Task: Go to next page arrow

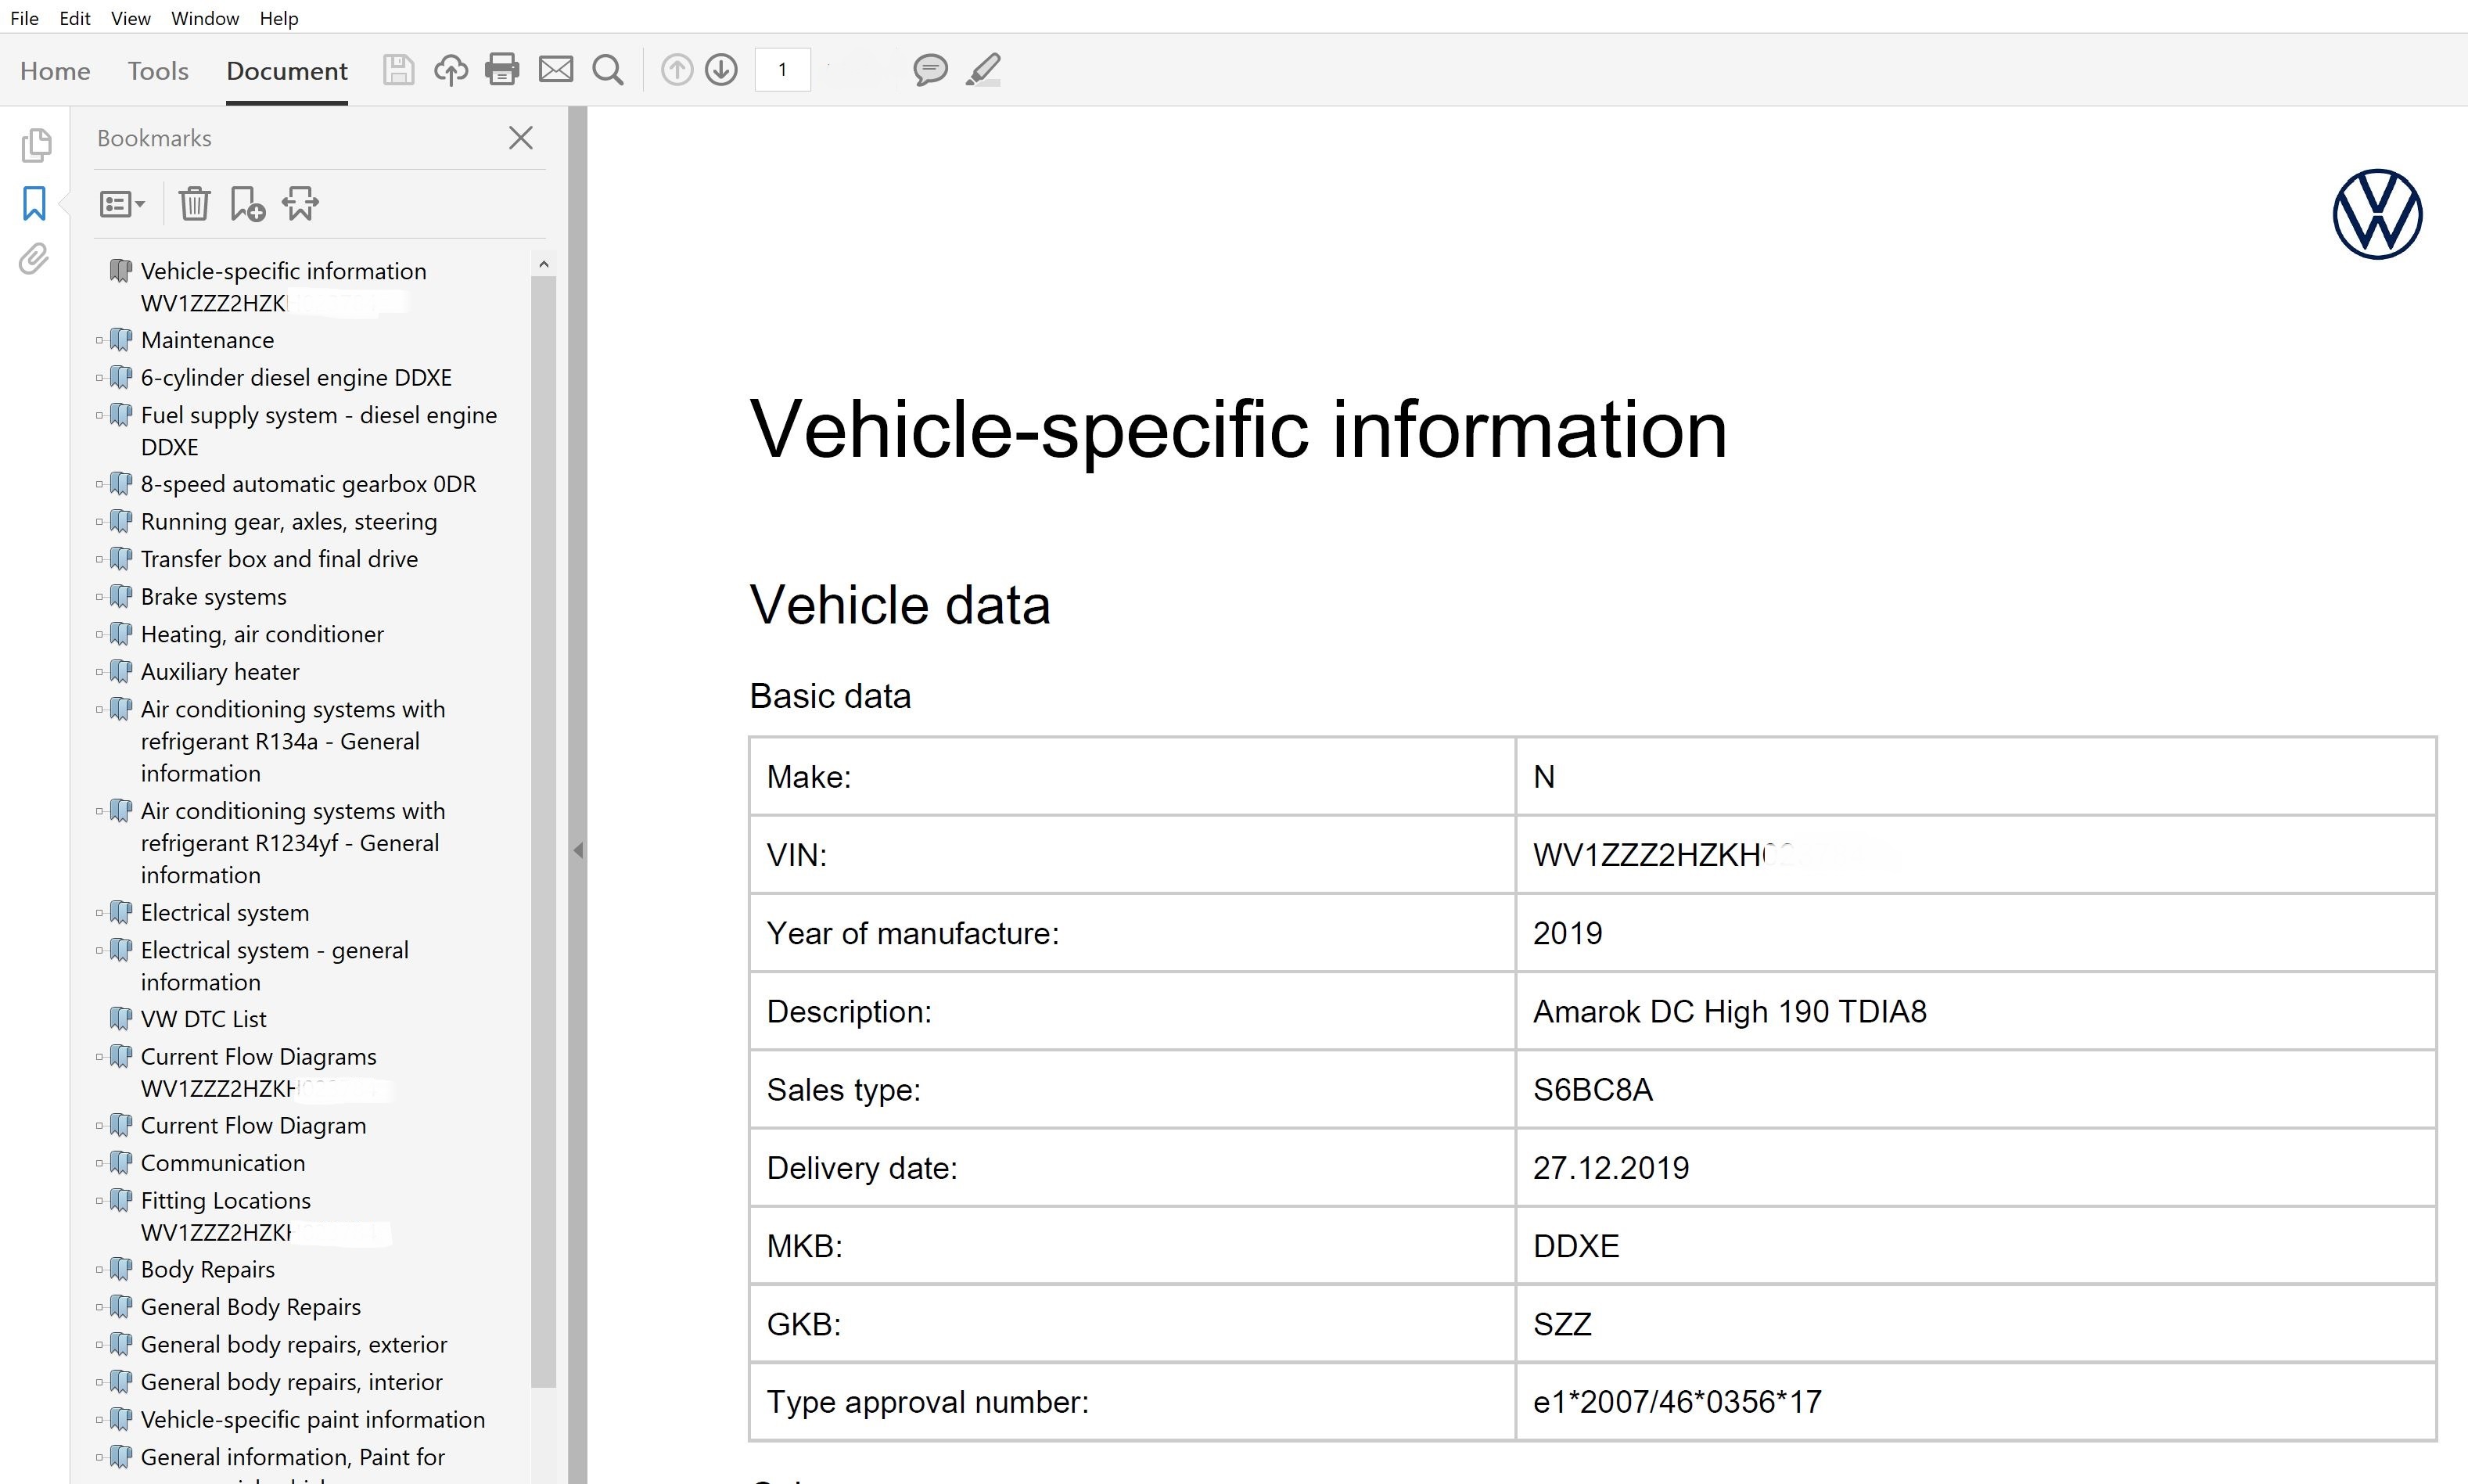Action: [x=721, y=70]
